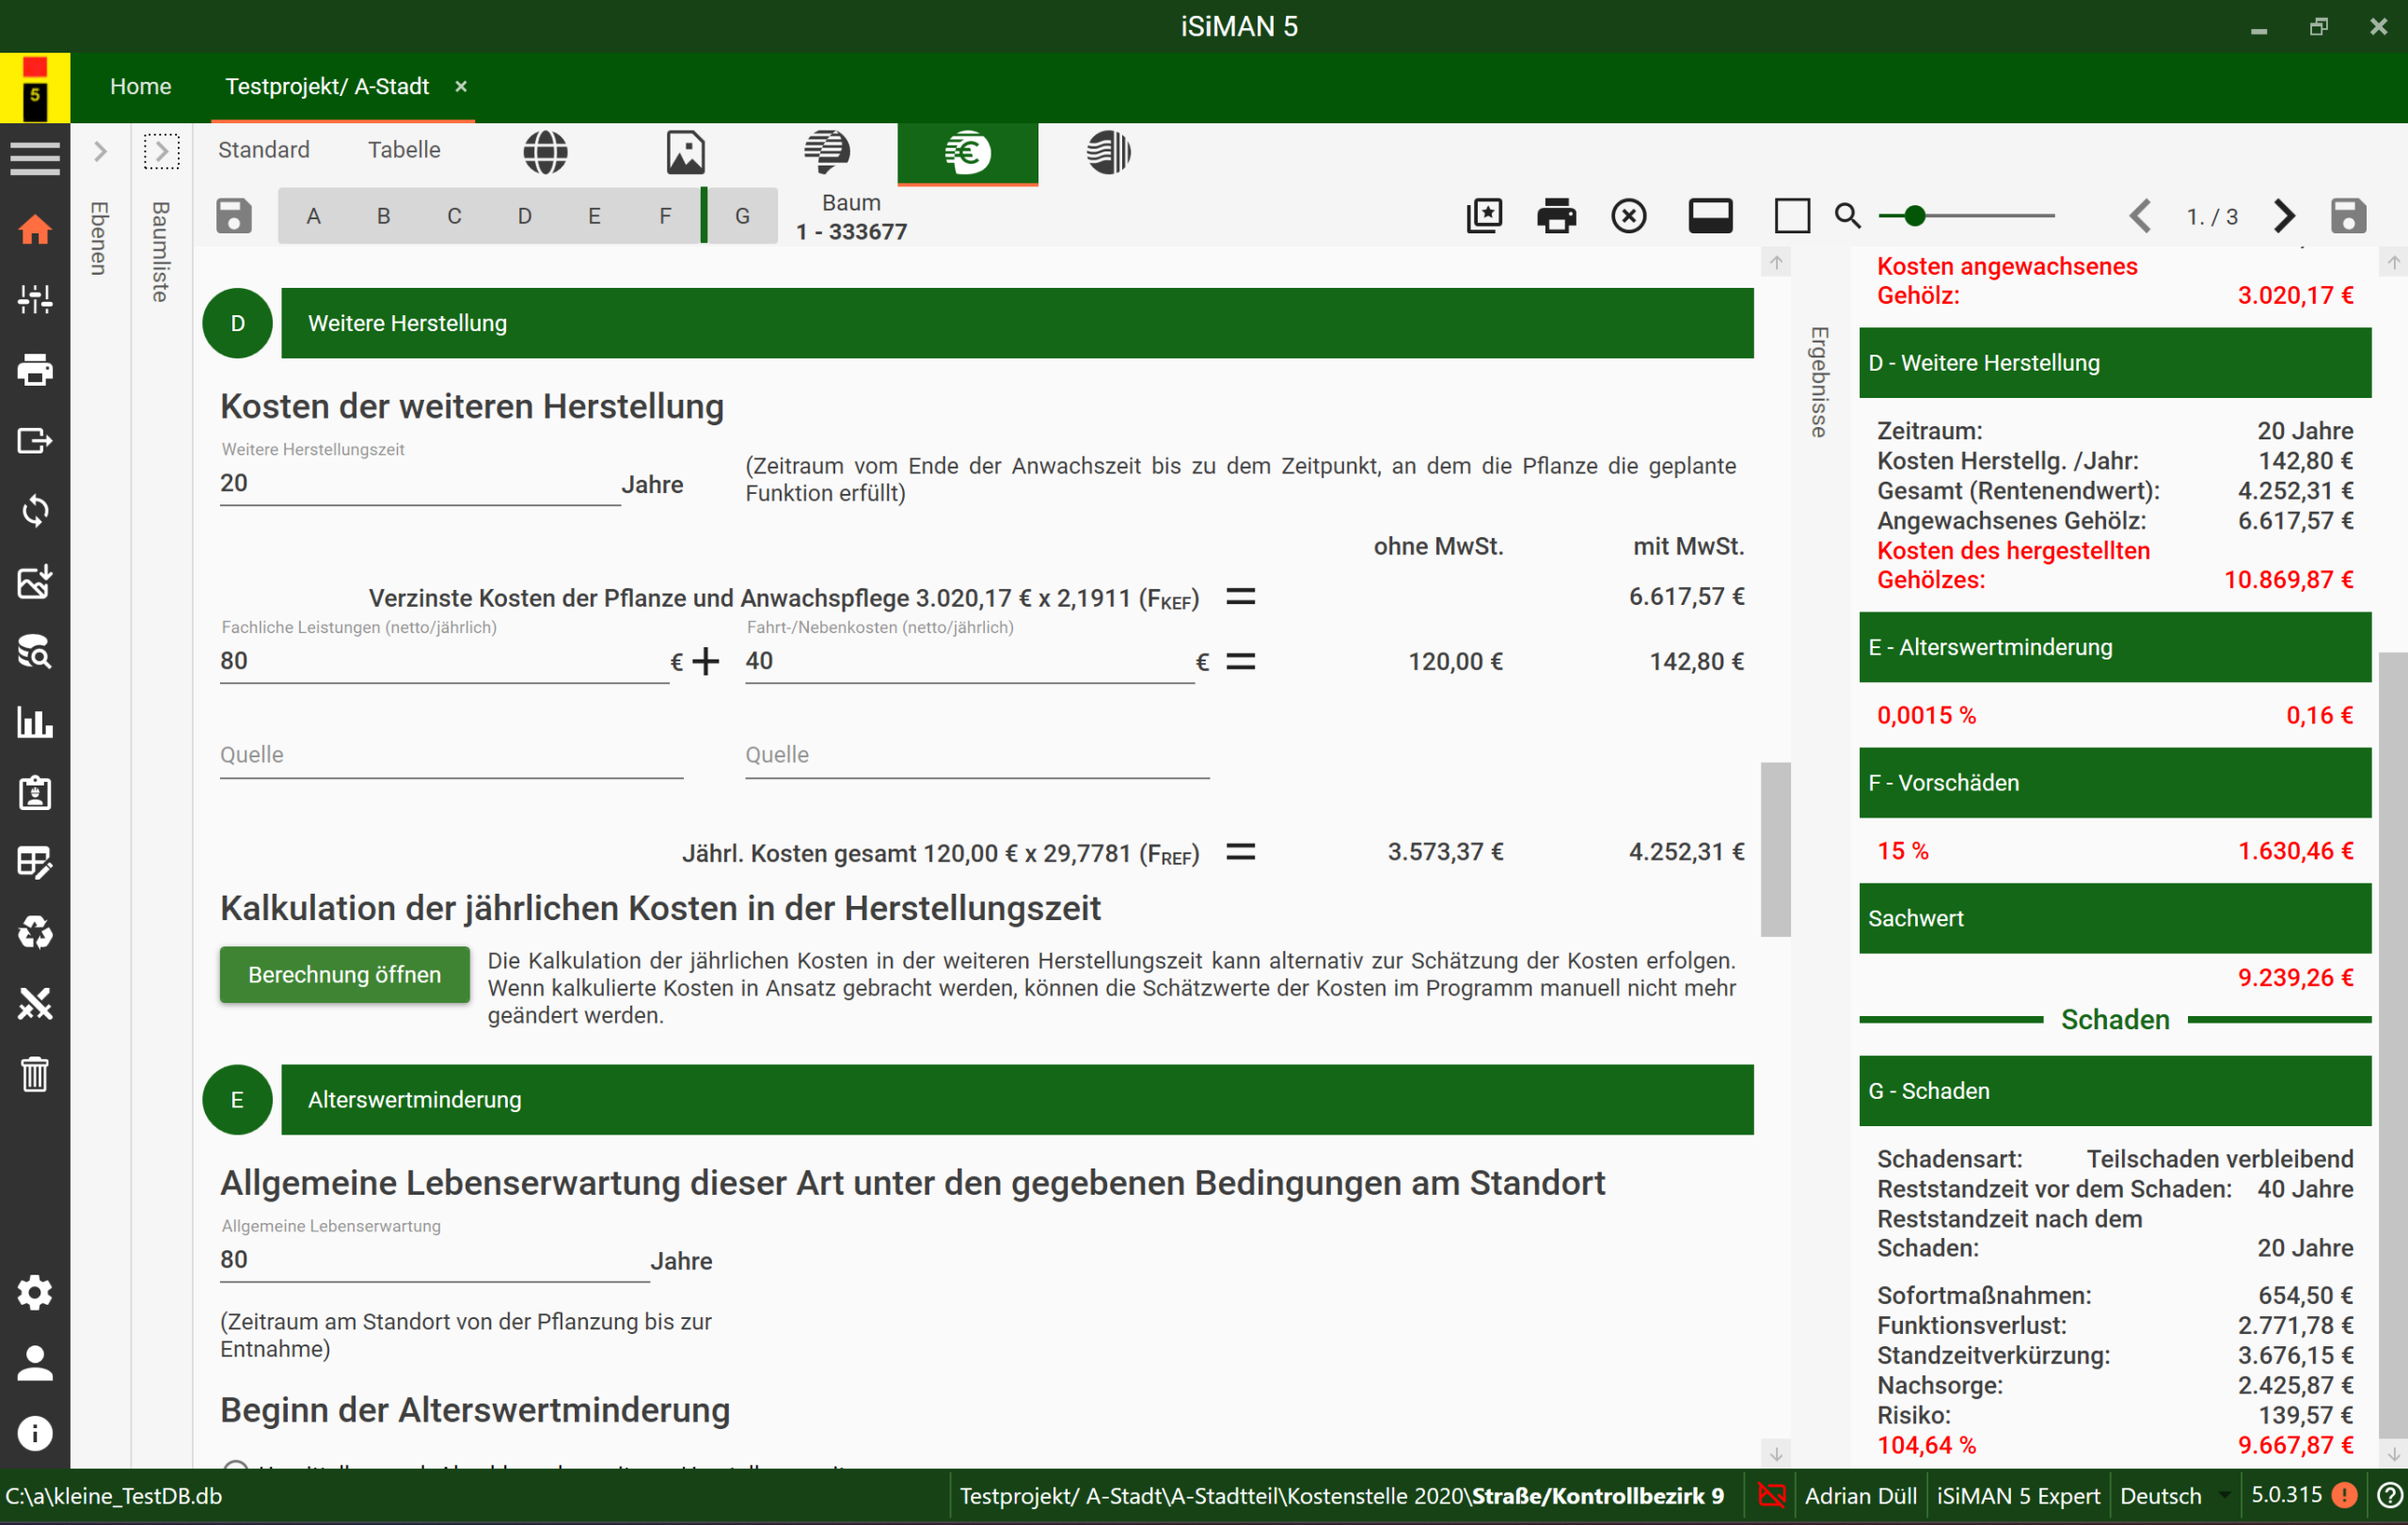Open the bar chart statistics sidebar icon

coord(35,722)
